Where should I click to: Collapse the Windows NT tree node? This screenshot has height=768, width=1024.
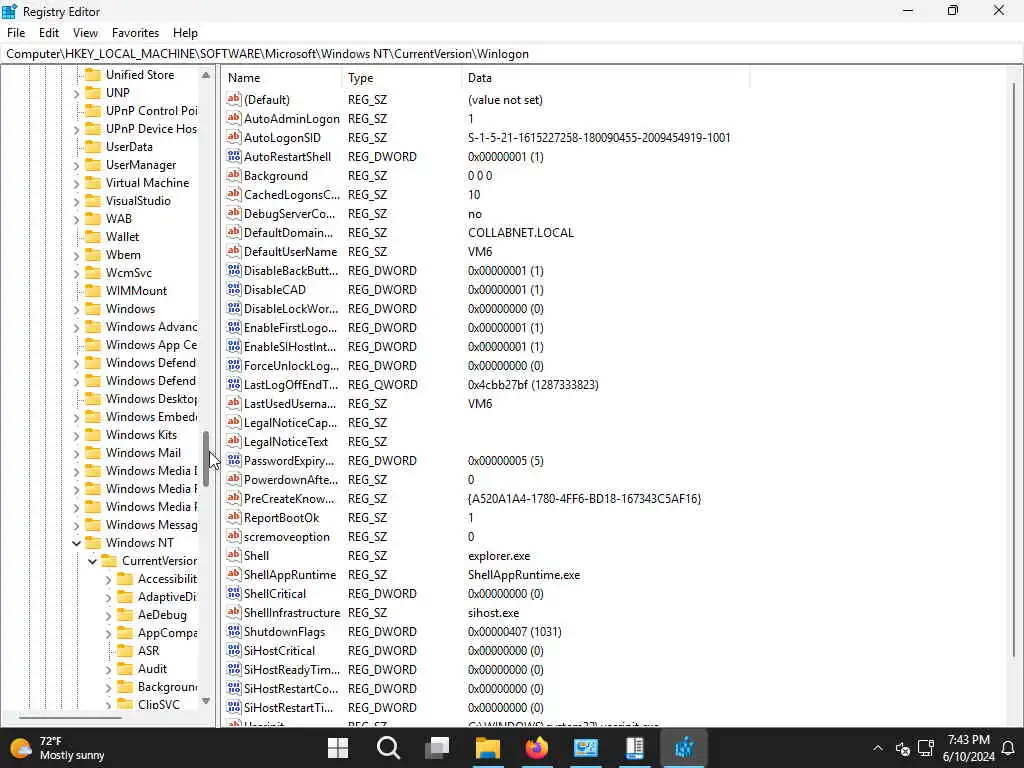76,543
